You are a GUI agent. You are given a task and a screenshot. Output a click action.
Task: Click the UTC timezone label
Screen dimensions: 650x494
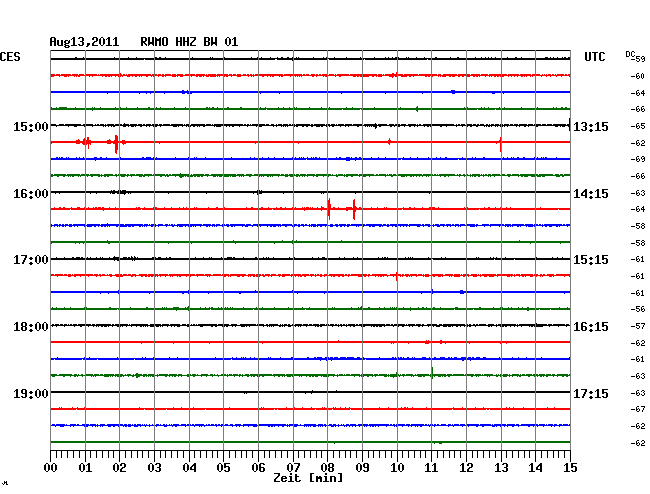point(594,57)
